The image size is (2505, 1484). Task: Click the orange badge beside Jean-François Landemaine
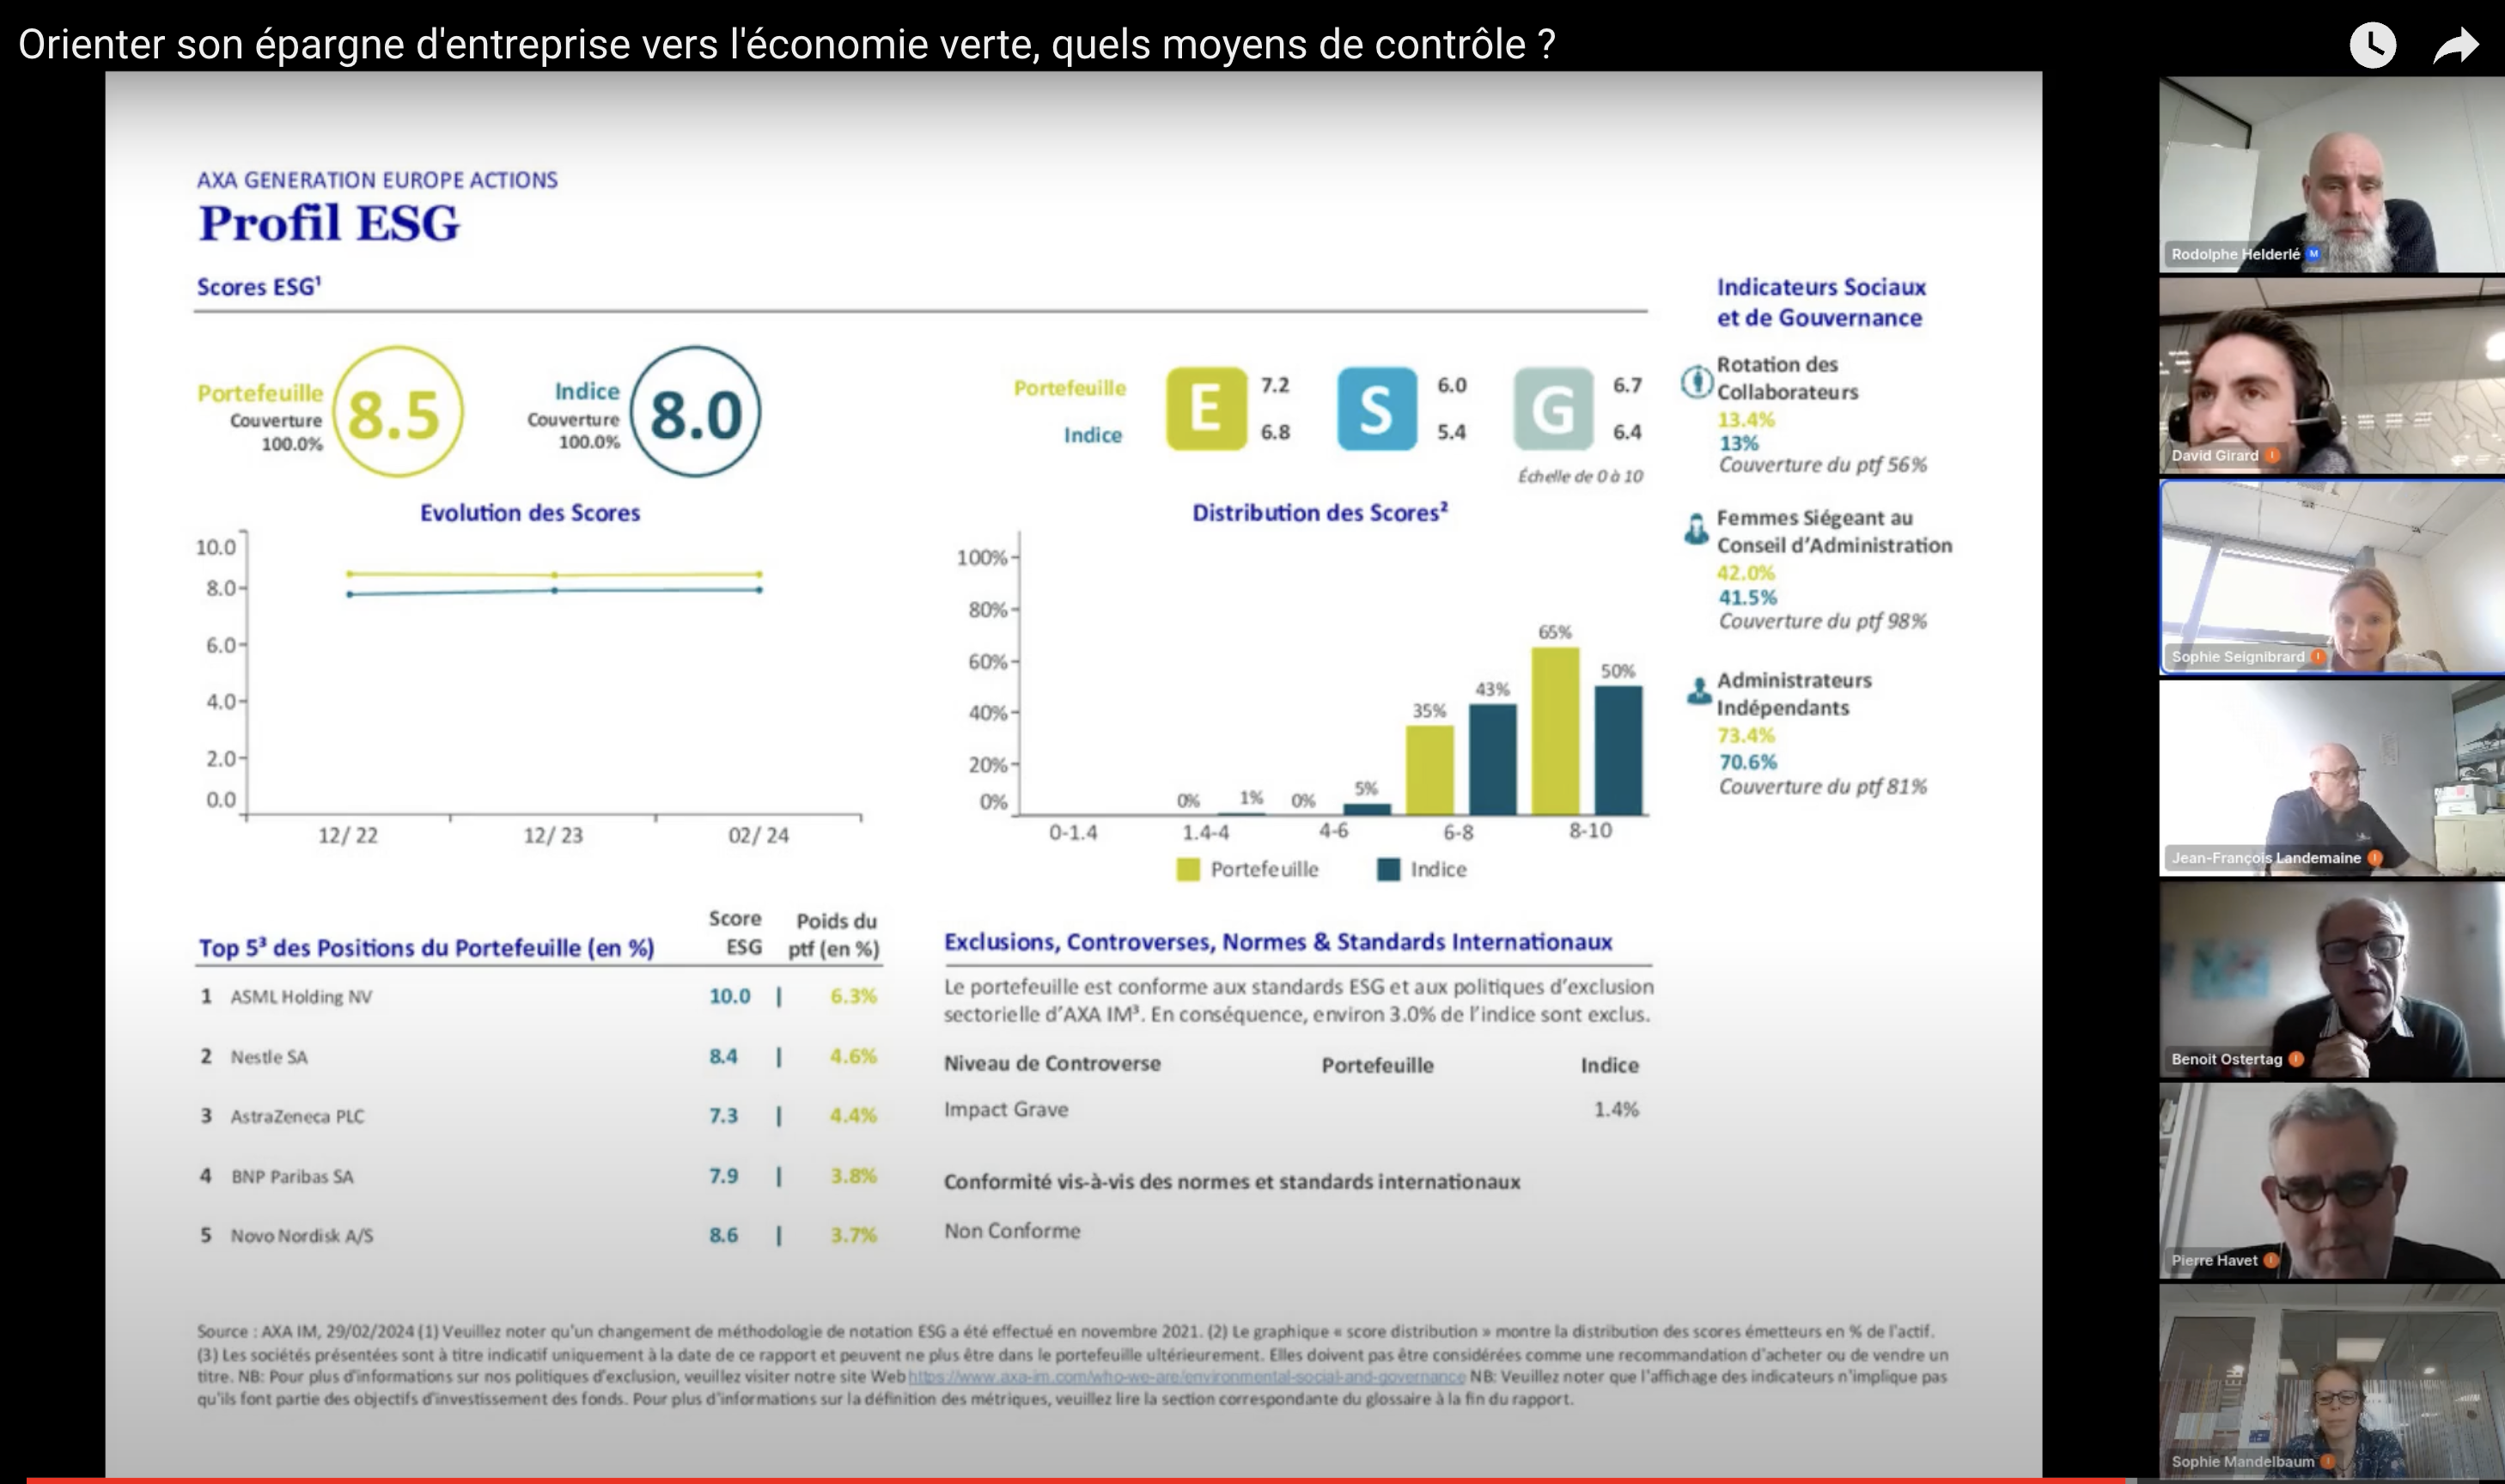coord(2374,858)
